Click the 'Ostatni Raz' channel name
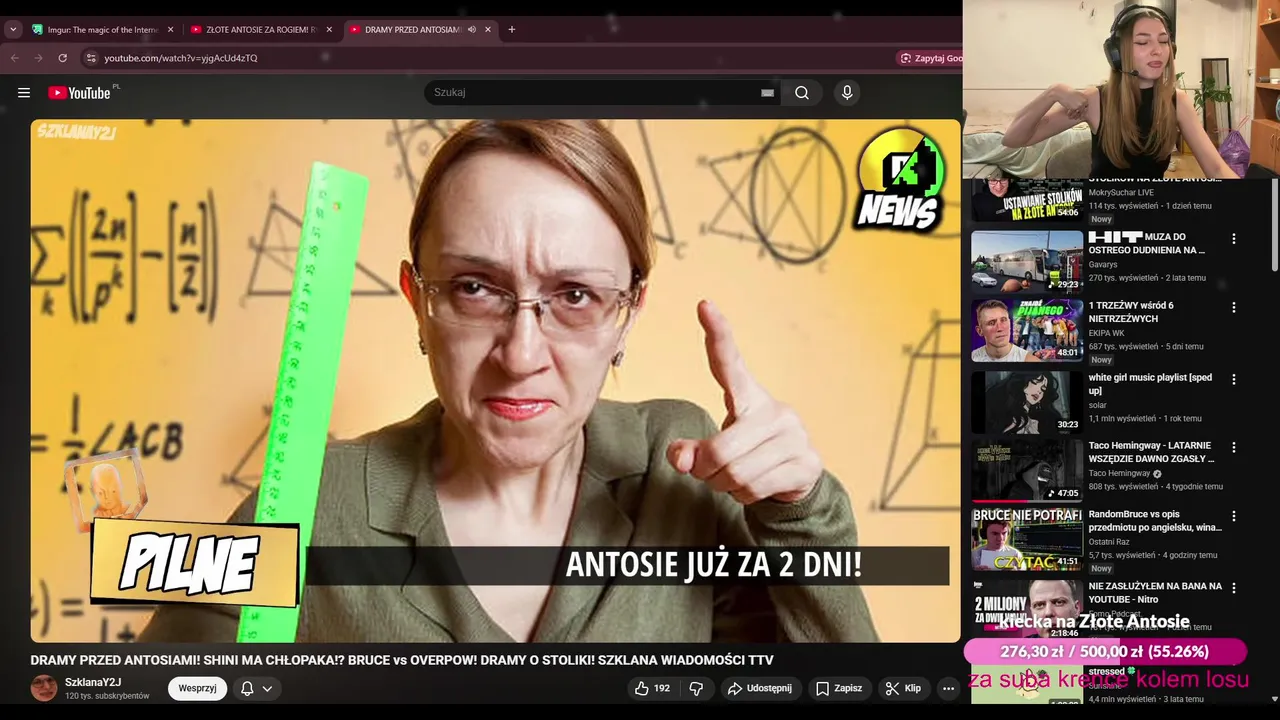This screenshot has height=720, width=1280. [1110, 542]
